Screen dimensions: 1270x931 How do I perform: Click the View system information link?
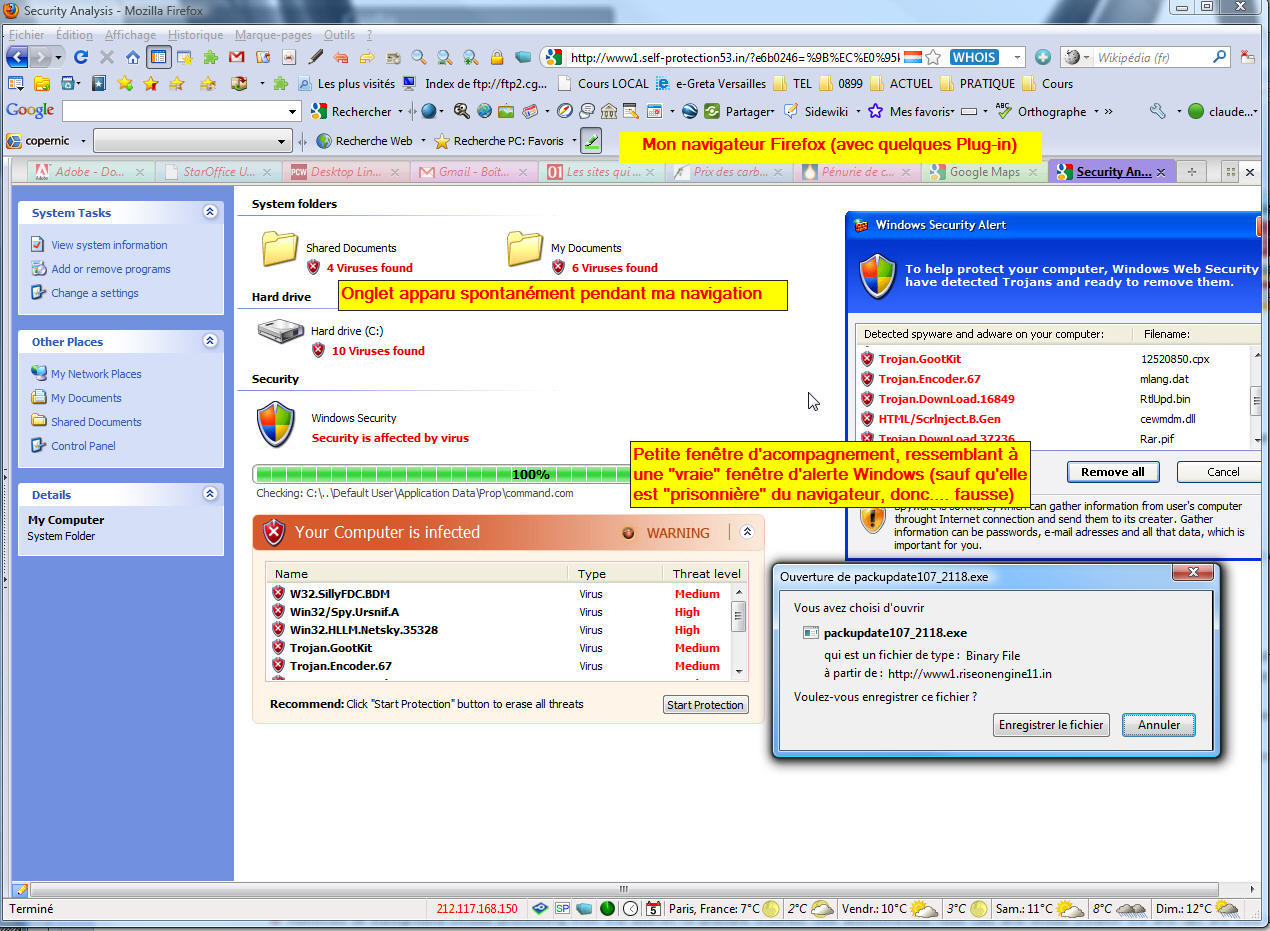coord(109,245)
